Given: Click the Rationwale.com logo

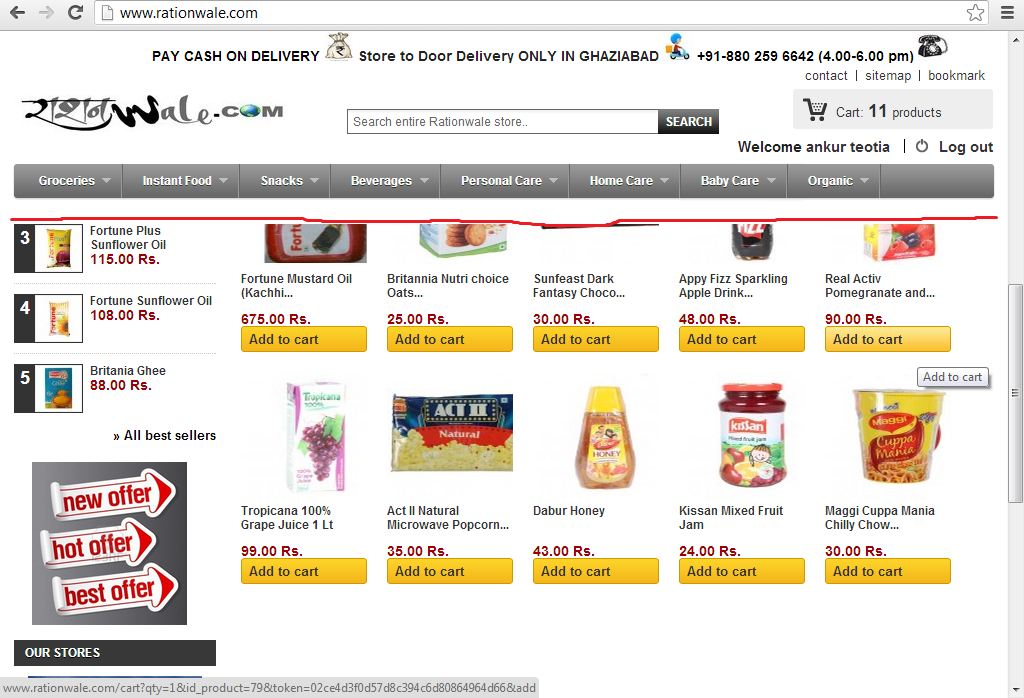Looking at the screenshot, I should [x=153, y=112].
